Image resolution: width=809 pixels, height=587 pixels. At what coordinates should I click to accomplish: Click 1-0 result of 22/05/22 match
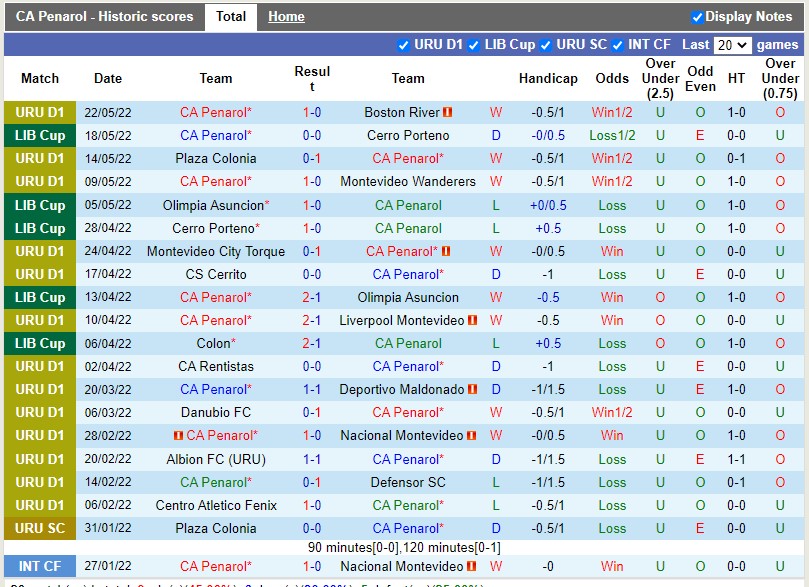click(x=312, y=112)
